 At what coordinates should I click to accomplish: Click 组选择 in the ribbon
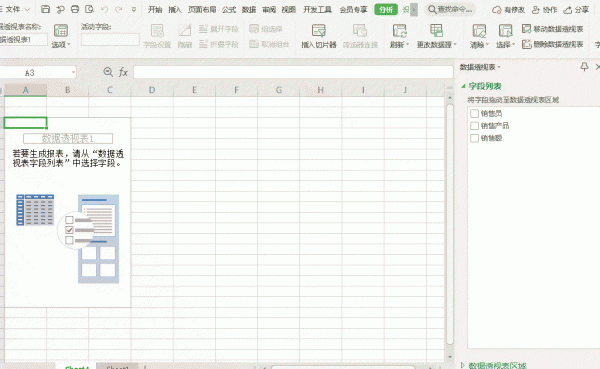pyautogui.click(x=266, y=29)
